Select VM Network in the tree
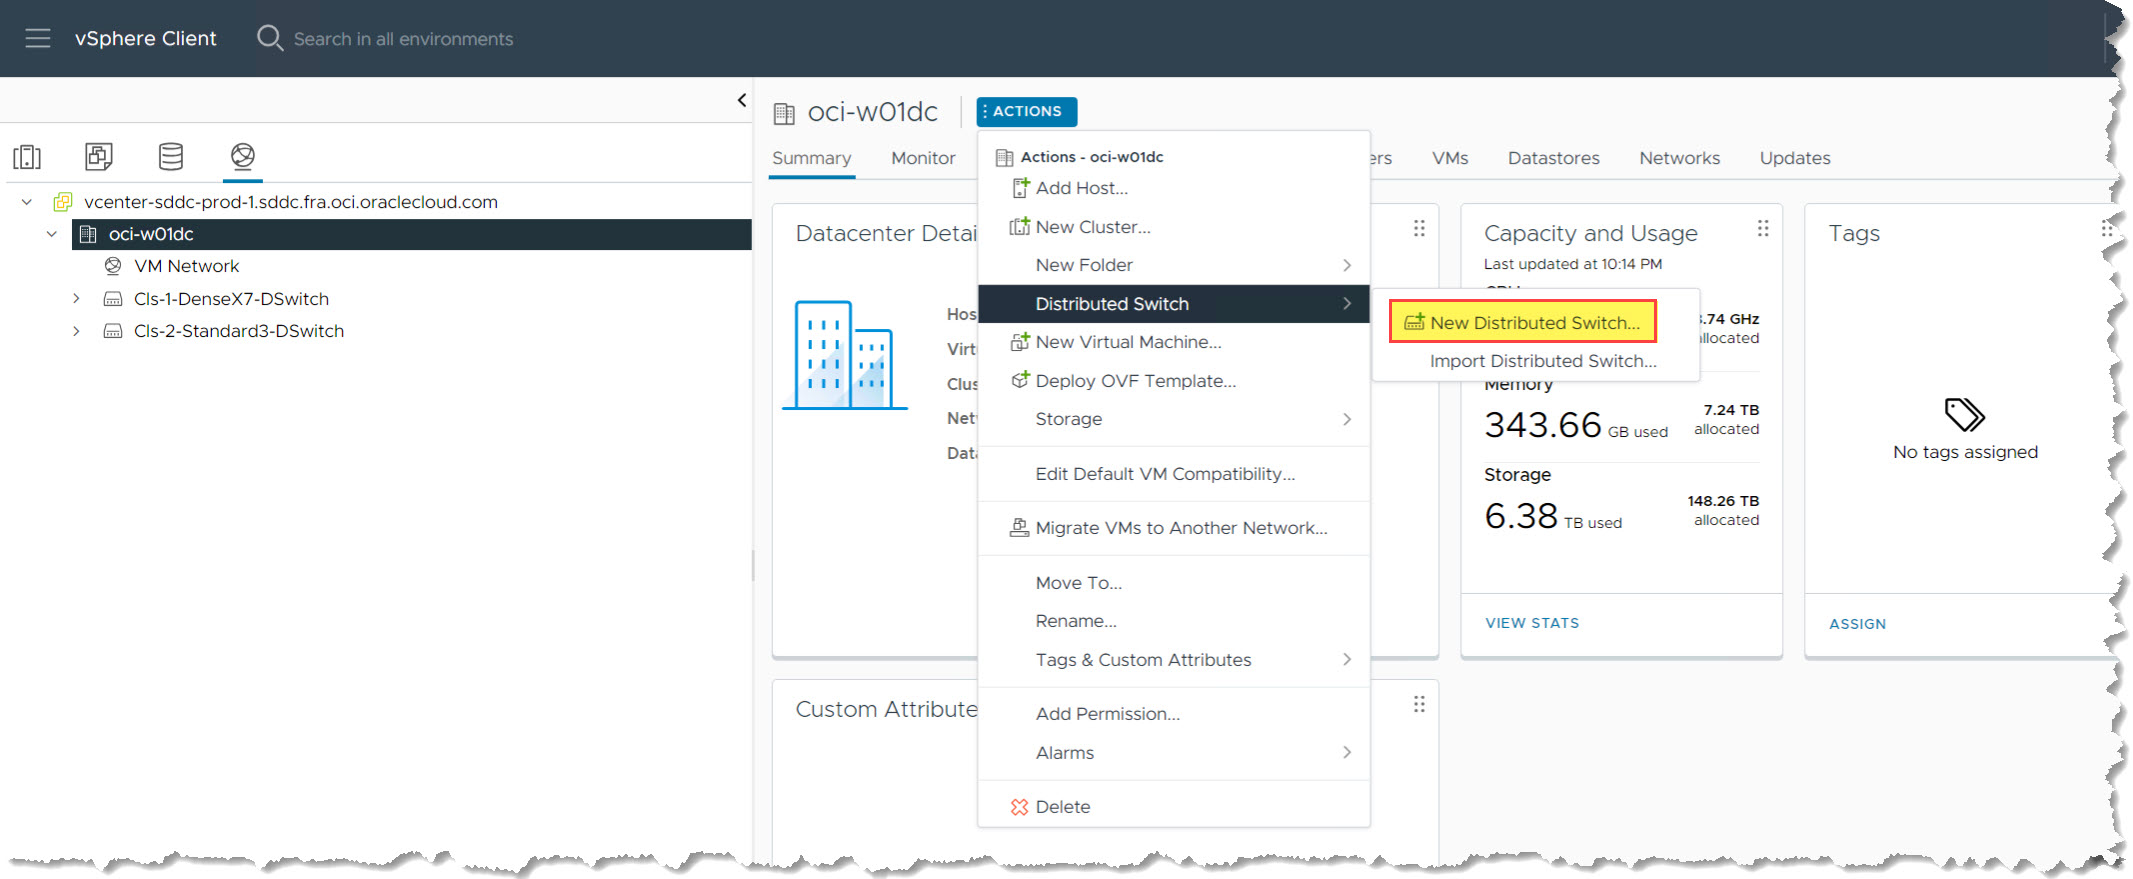 (186, 266)
